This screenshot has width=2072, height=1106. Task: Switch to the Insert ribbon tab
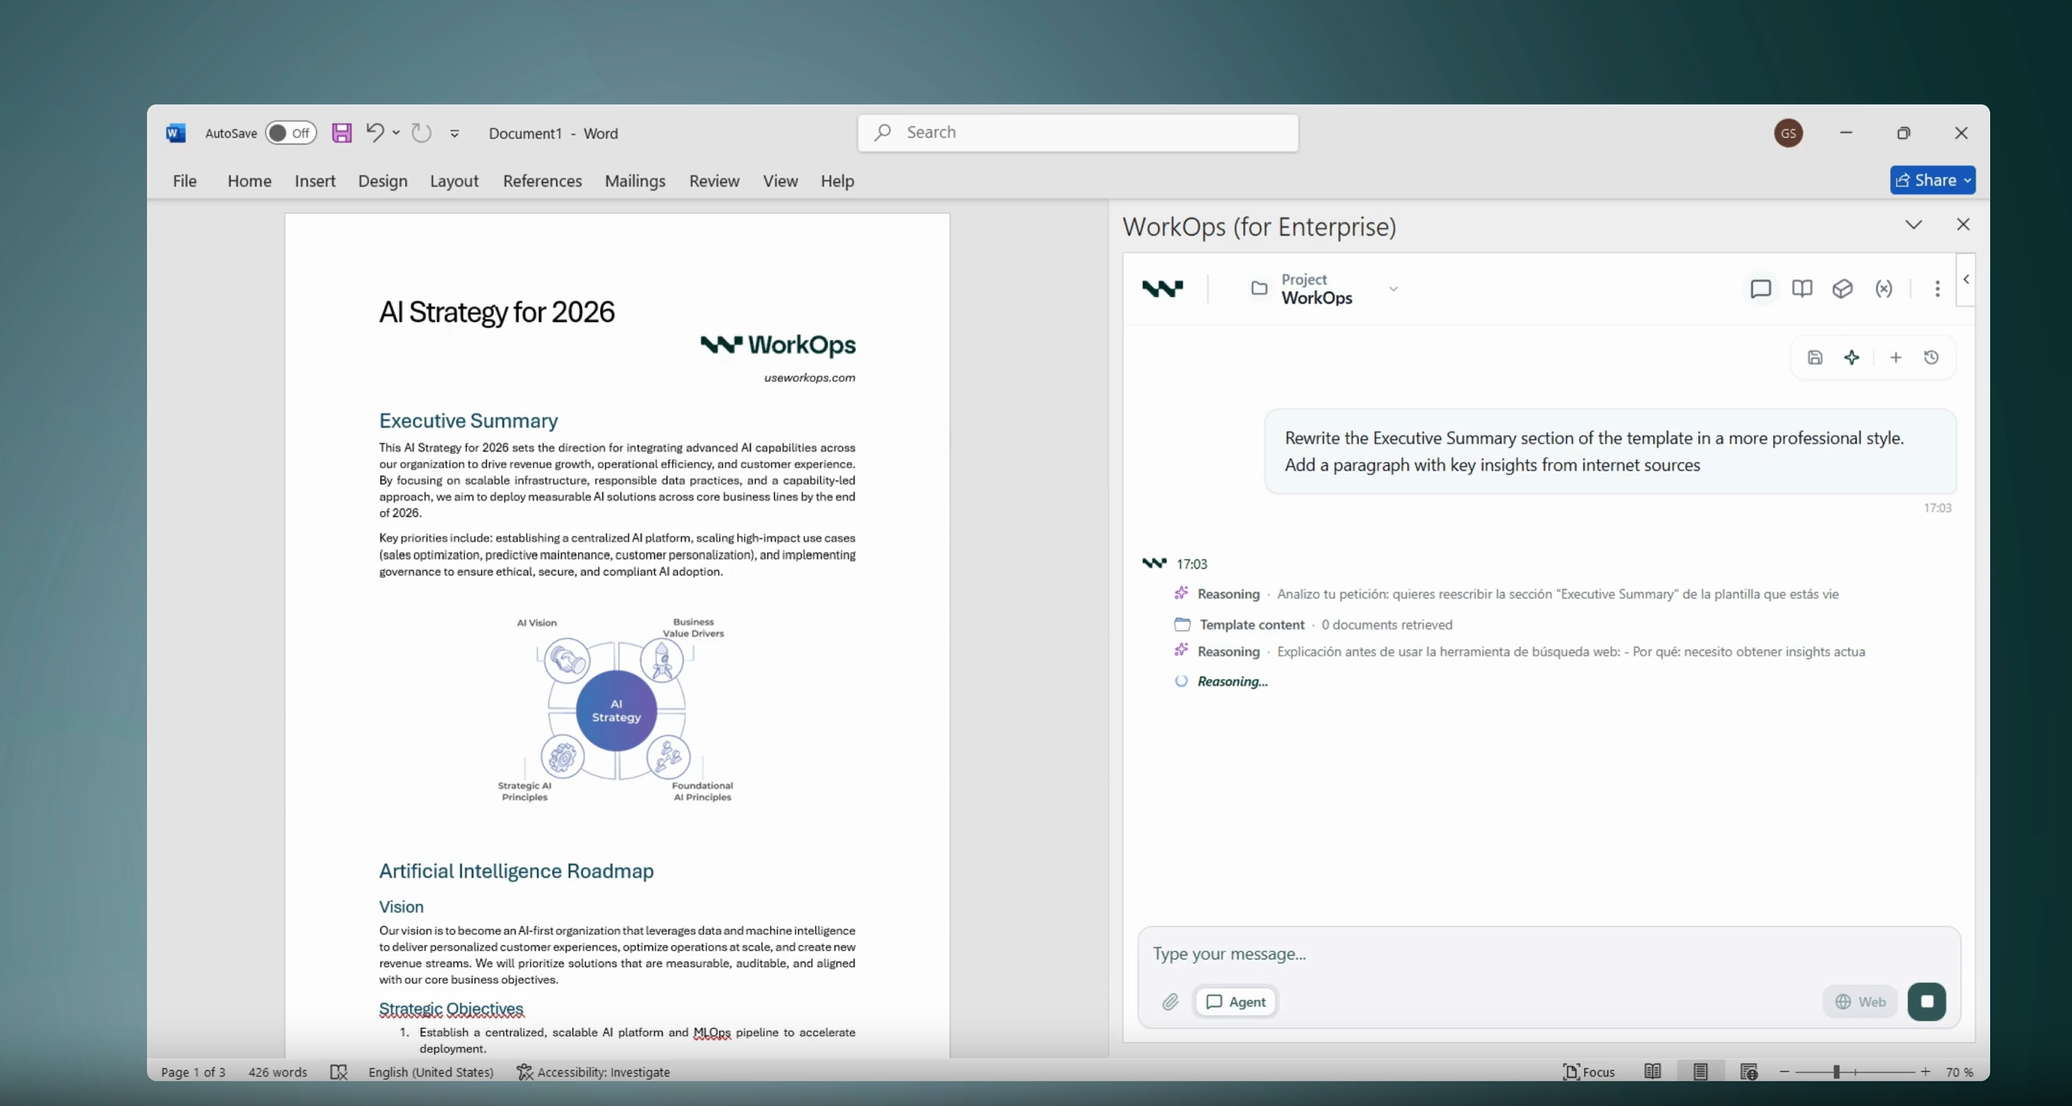[x=315, y=181]
